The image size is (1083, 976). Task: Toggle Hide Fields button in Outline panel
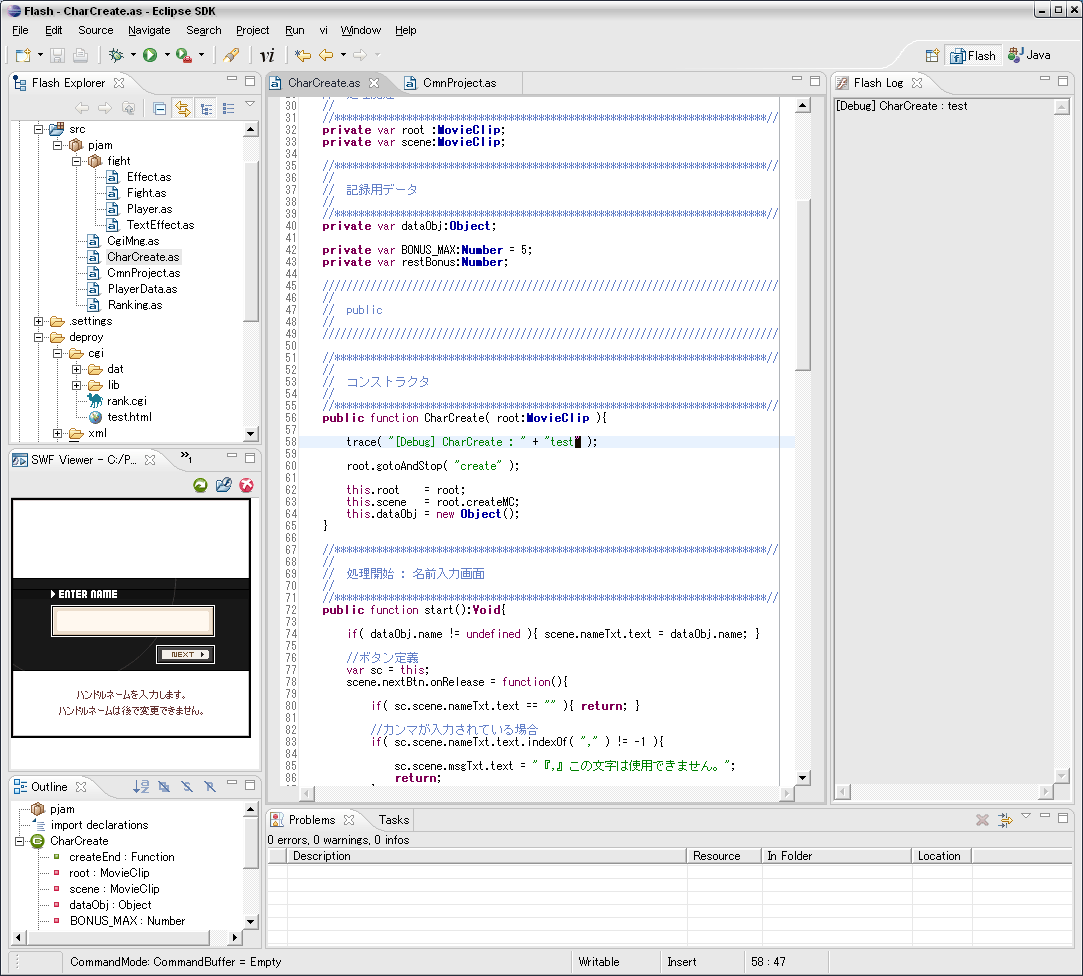164,787
